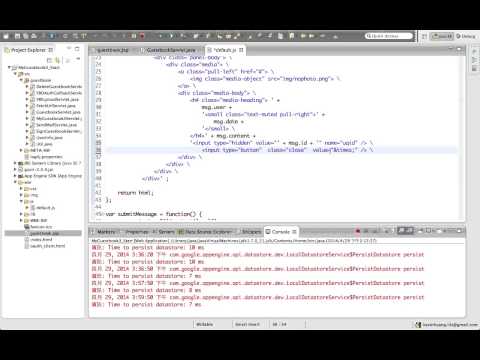Viewport: 480px width, 360px height.
Task: Click the red Terminate button in Console
Action: (x=358, y=231)
